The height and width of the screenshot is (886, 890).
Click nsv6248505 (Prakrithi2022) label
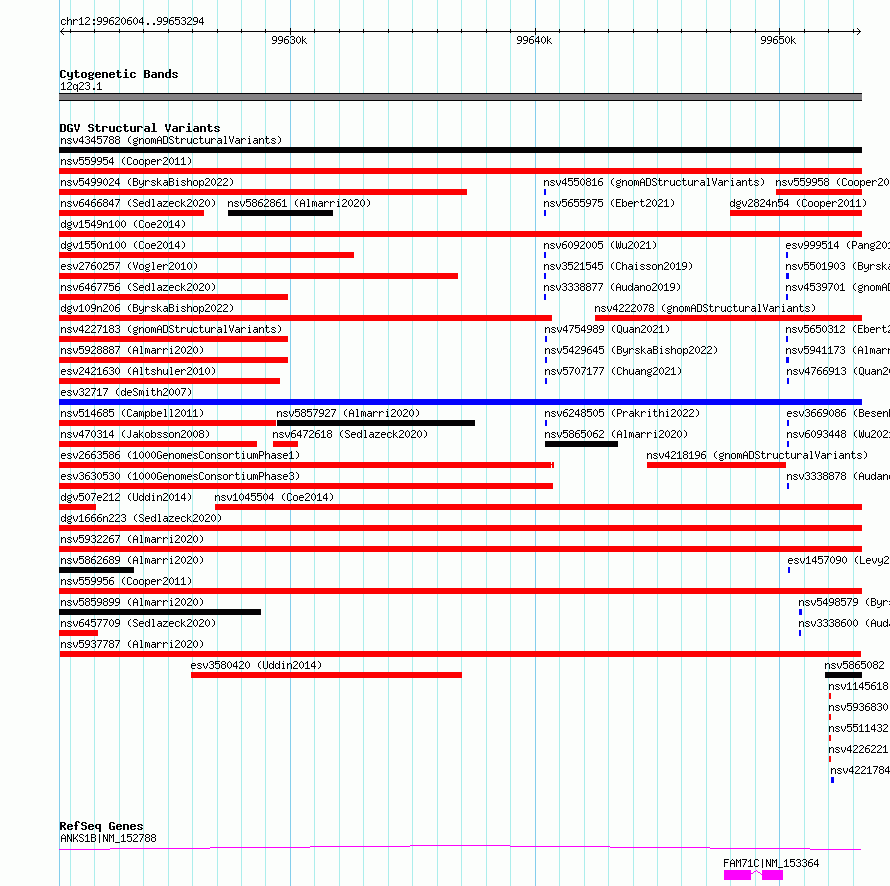(x=622, y=413)
